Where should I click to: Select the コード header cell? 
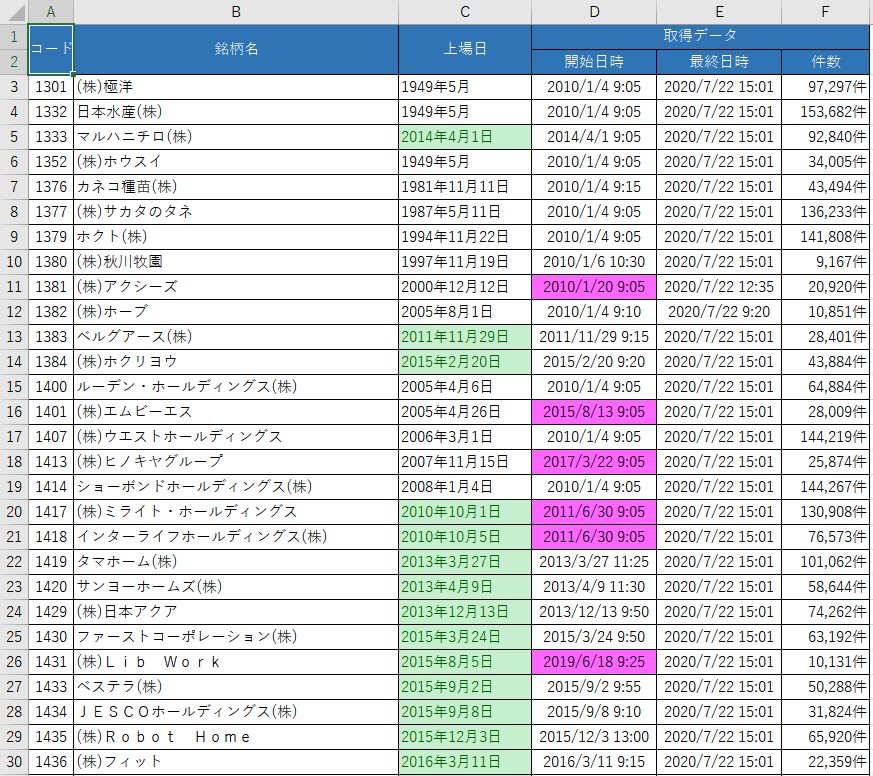pos(51,49)
